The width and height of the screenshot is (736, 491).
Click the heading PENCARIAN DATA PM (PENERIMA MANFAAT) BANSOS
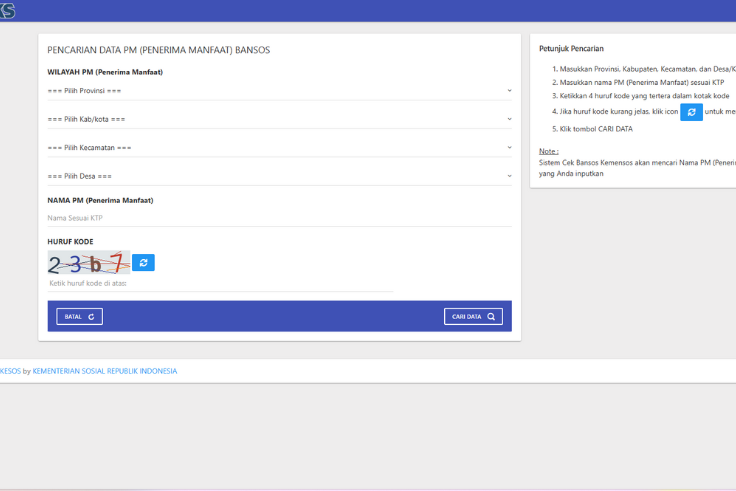click(x=159, y=50)
